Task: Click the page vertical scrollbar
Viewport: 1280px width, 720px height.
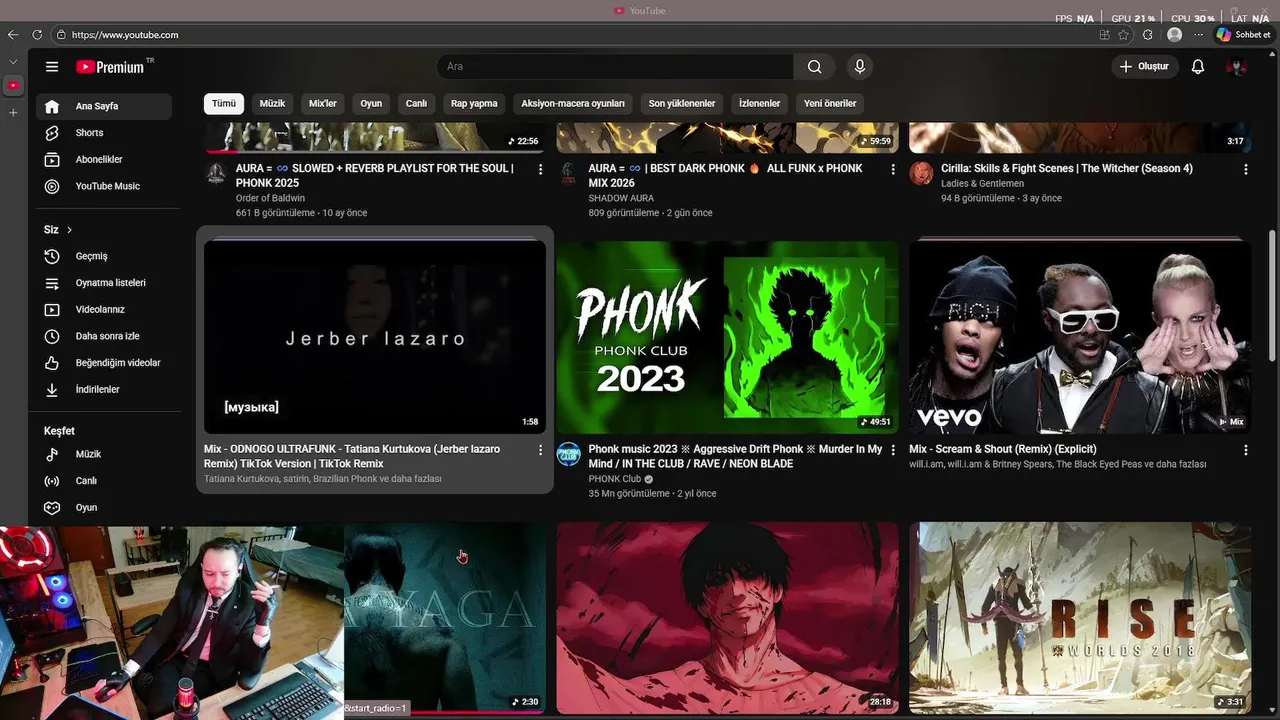Action: coord(1272,295)
